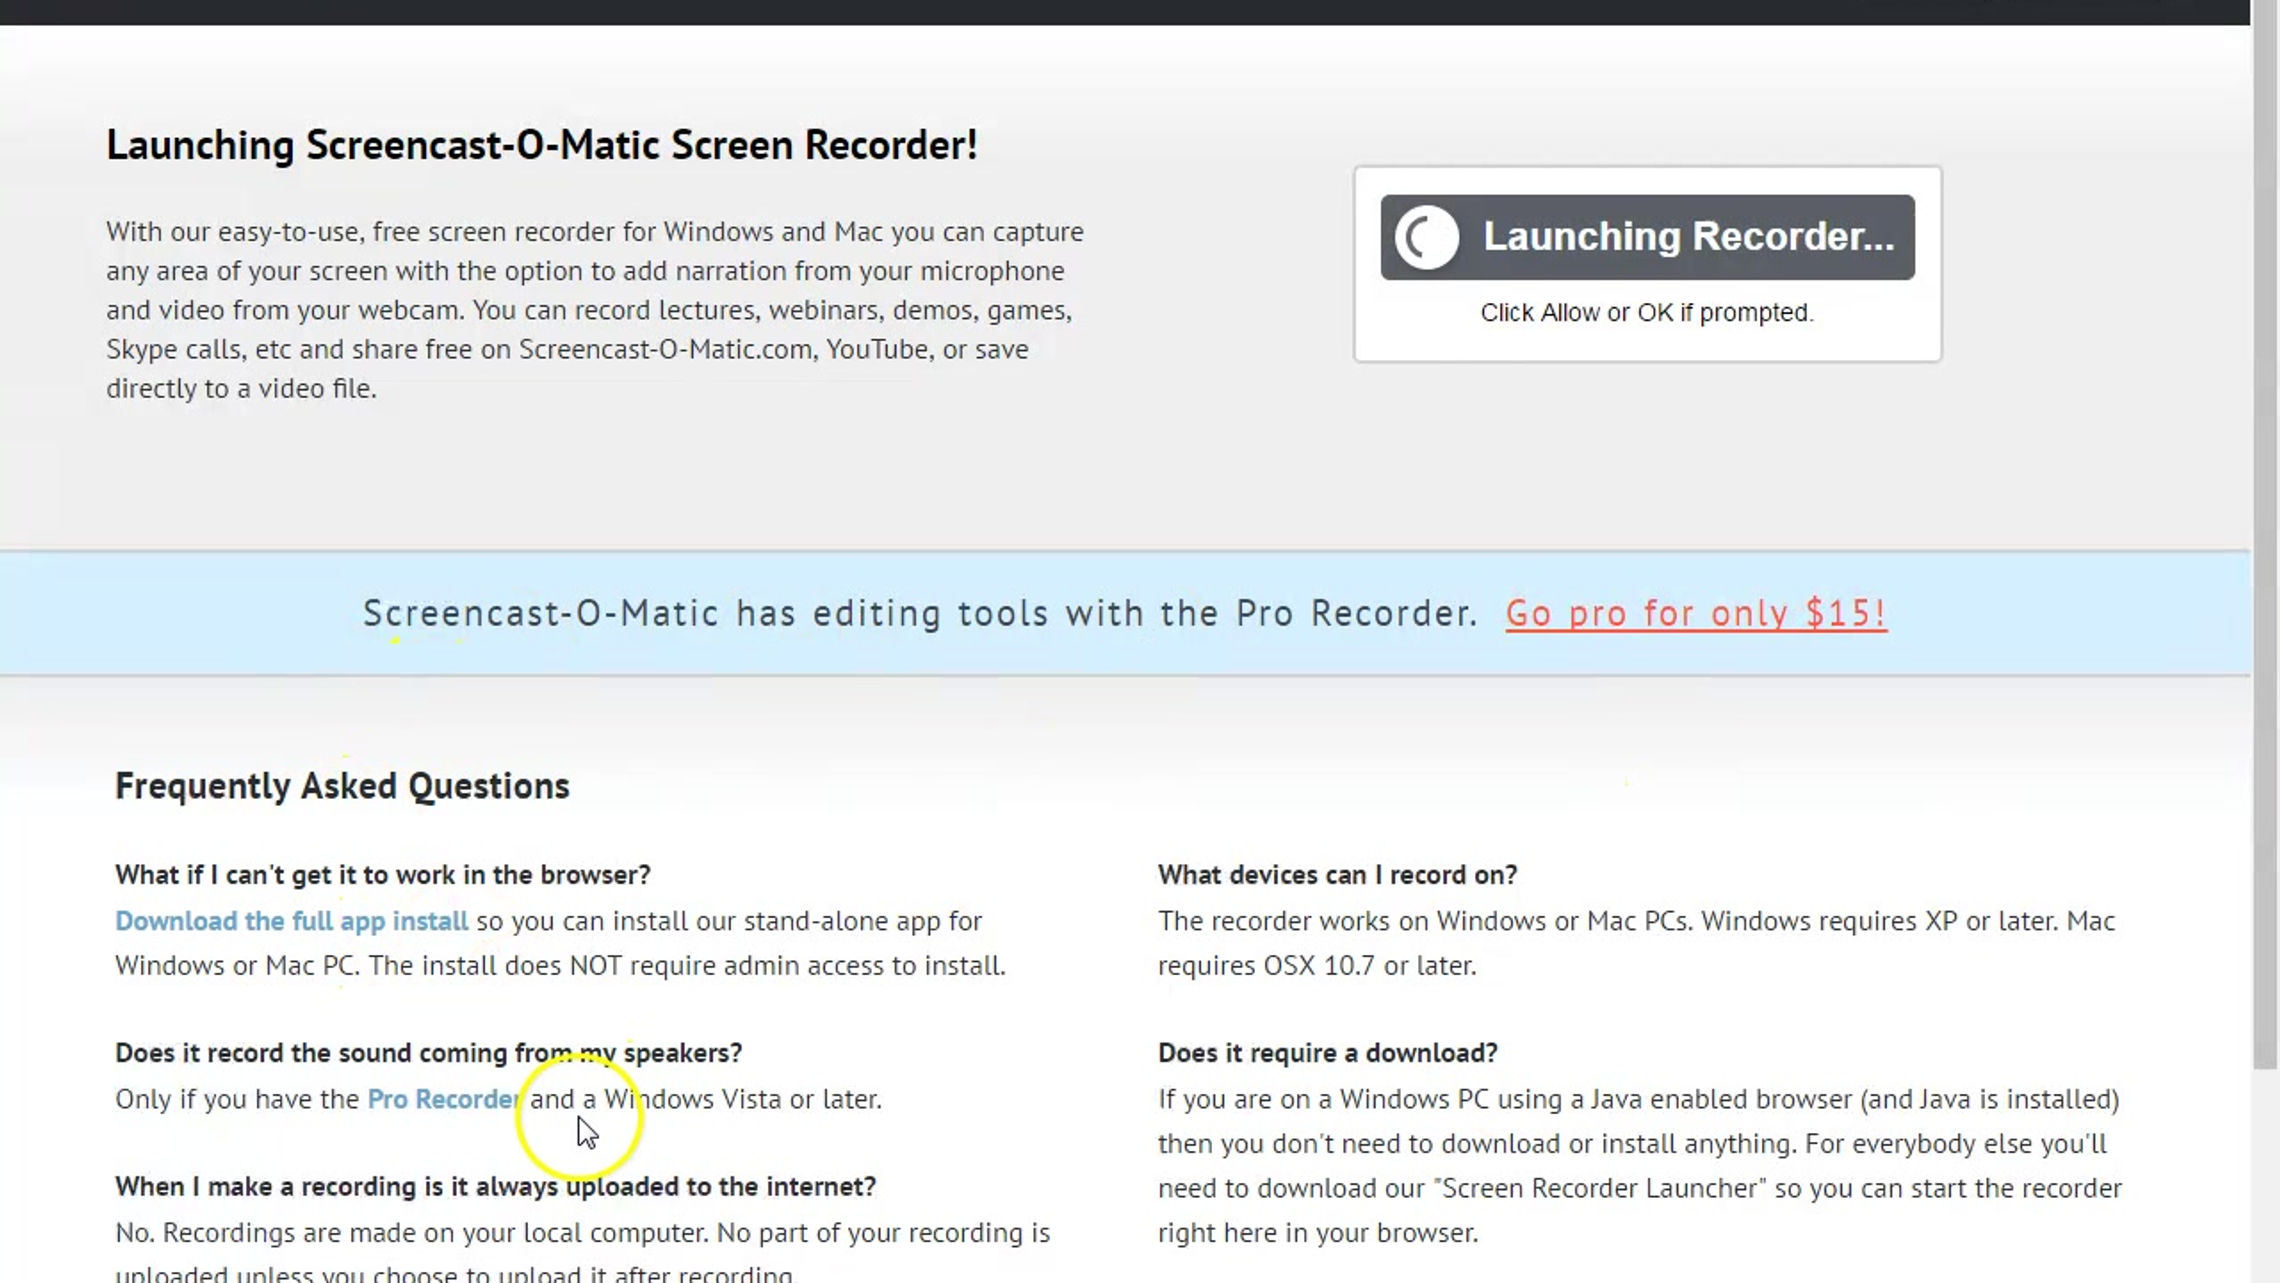Click the banner text 'Screencast-O-Matic has editing tools with the Pro Recorder.'

click(x=920, y=614)
